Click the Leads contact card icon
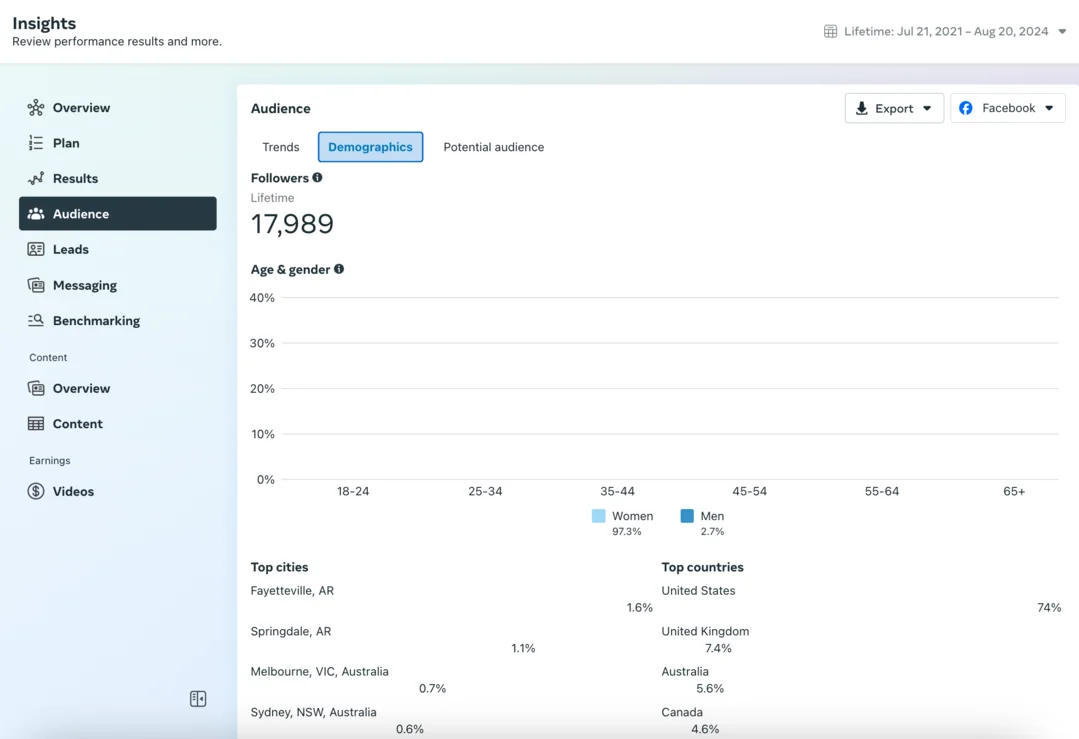The width and height of the screenshot is (1079, 739). pyautogui.click(x=36, y=249)
